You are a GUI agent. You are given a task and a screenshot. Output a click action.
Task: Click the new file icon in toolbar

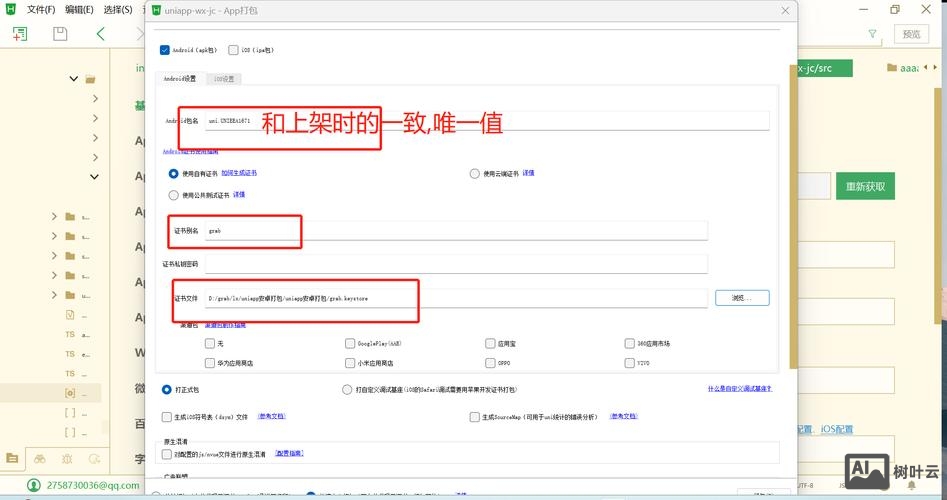pyautogui.click(x=19, y=33)
